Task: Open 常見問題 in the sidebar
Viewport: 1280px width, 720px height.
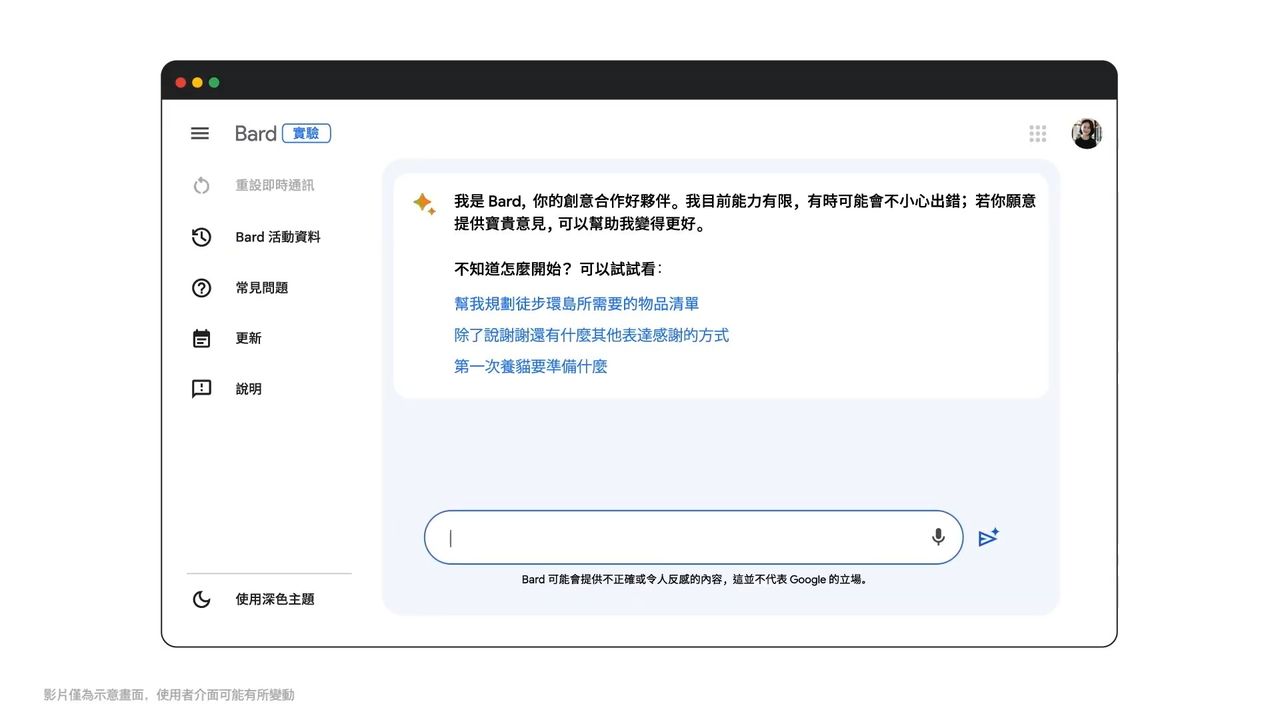Action: coord(262,288)
